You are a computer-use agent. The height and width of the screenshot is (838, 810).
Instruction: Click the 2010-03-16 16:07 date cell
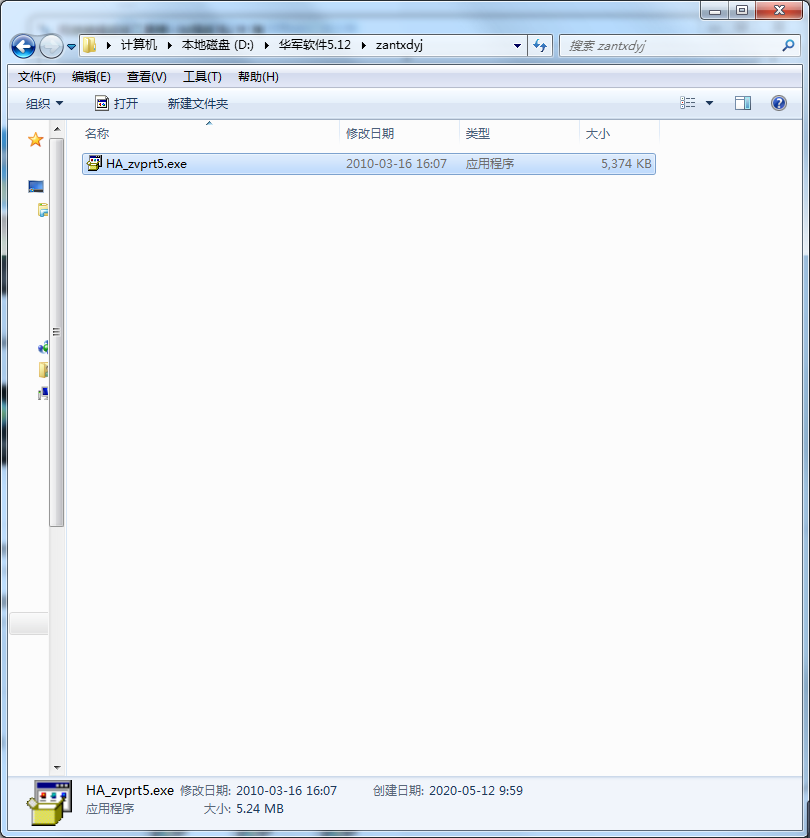point(396,164)
